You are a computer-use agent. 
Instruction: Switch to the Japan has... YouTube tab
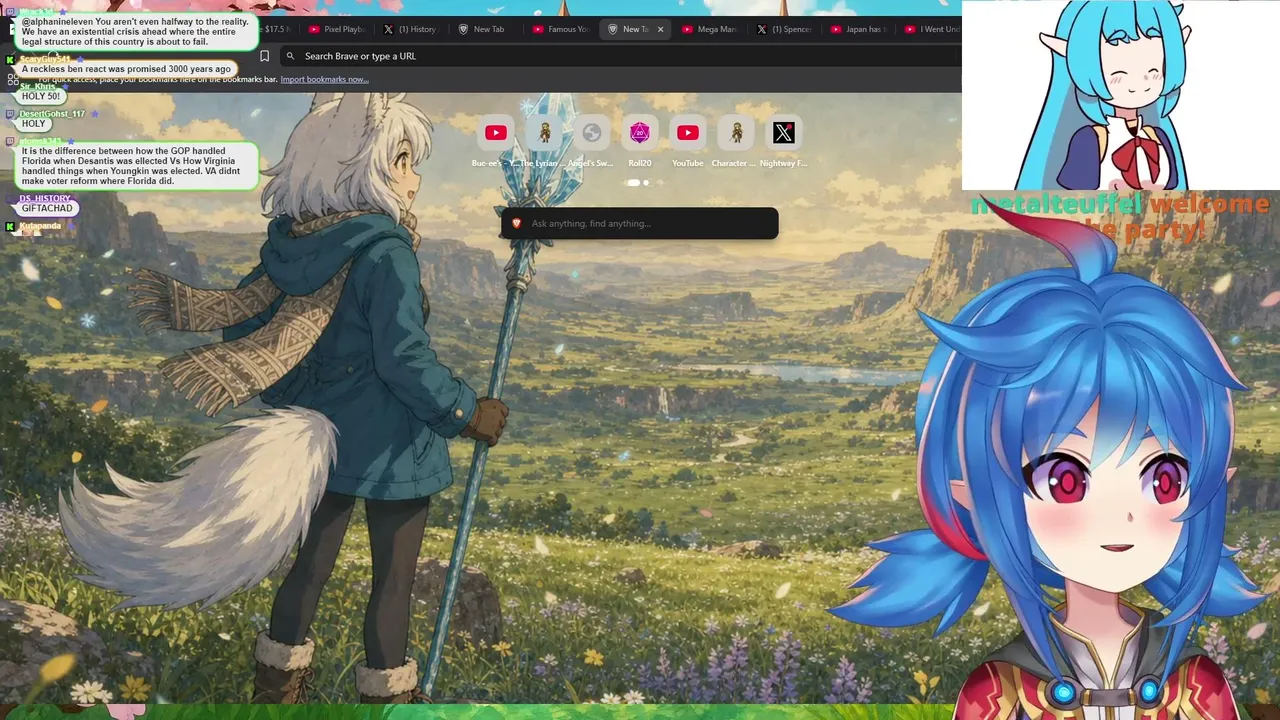tap(858, 29)
